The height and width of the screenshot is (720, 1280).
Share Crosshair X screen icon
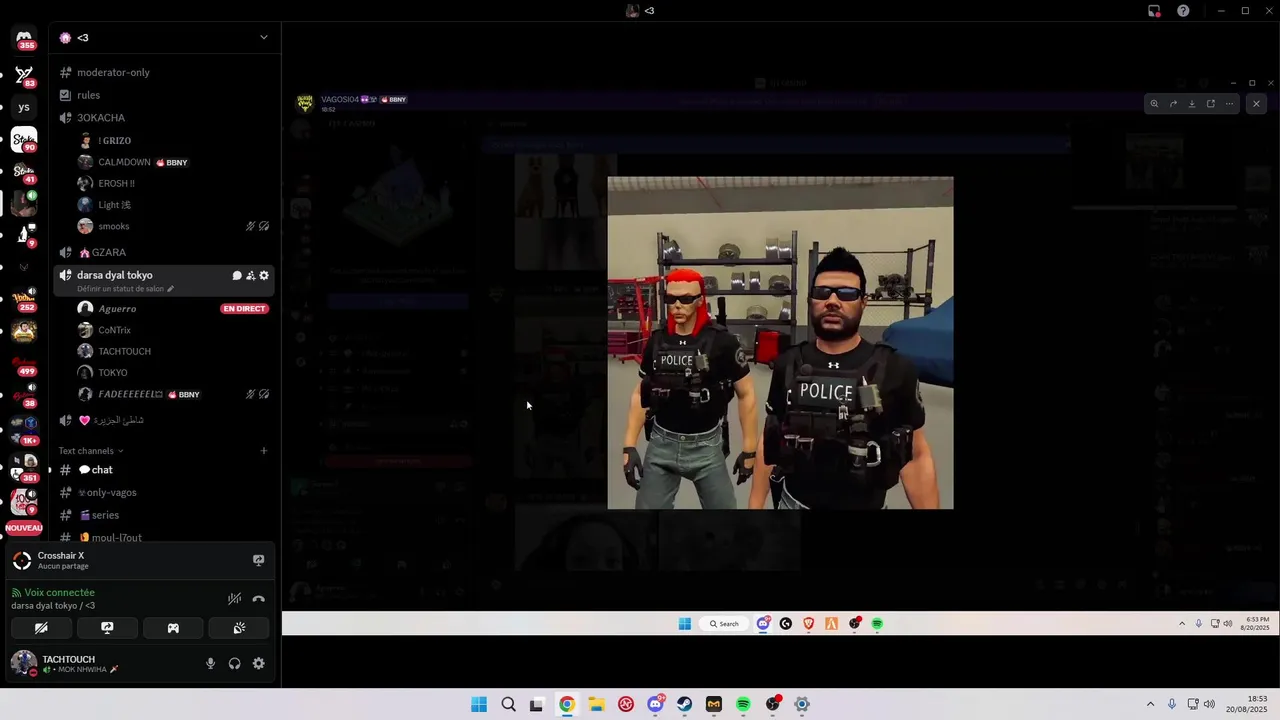(258, 561)
